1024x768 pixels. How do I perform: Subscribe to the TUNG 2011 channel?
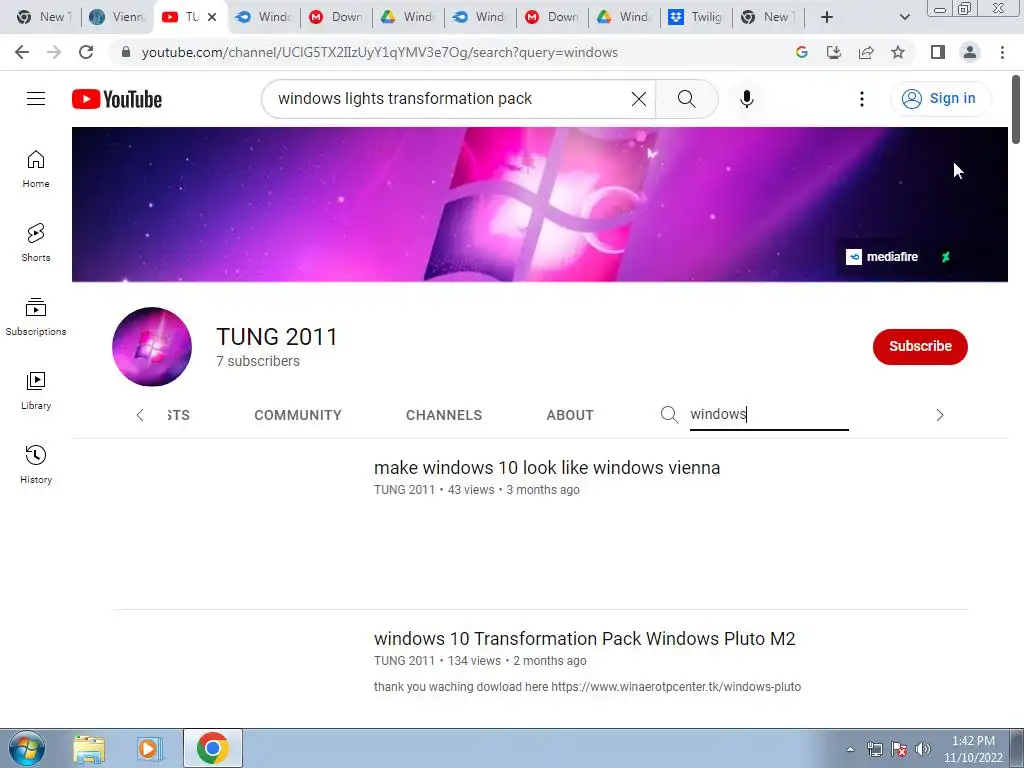pyautogui.click(x=920, y=347)
